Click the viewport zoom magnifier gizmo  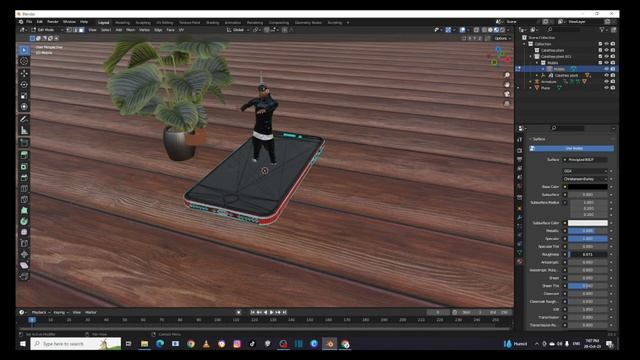pyautogui.click(x=507, y=75)
